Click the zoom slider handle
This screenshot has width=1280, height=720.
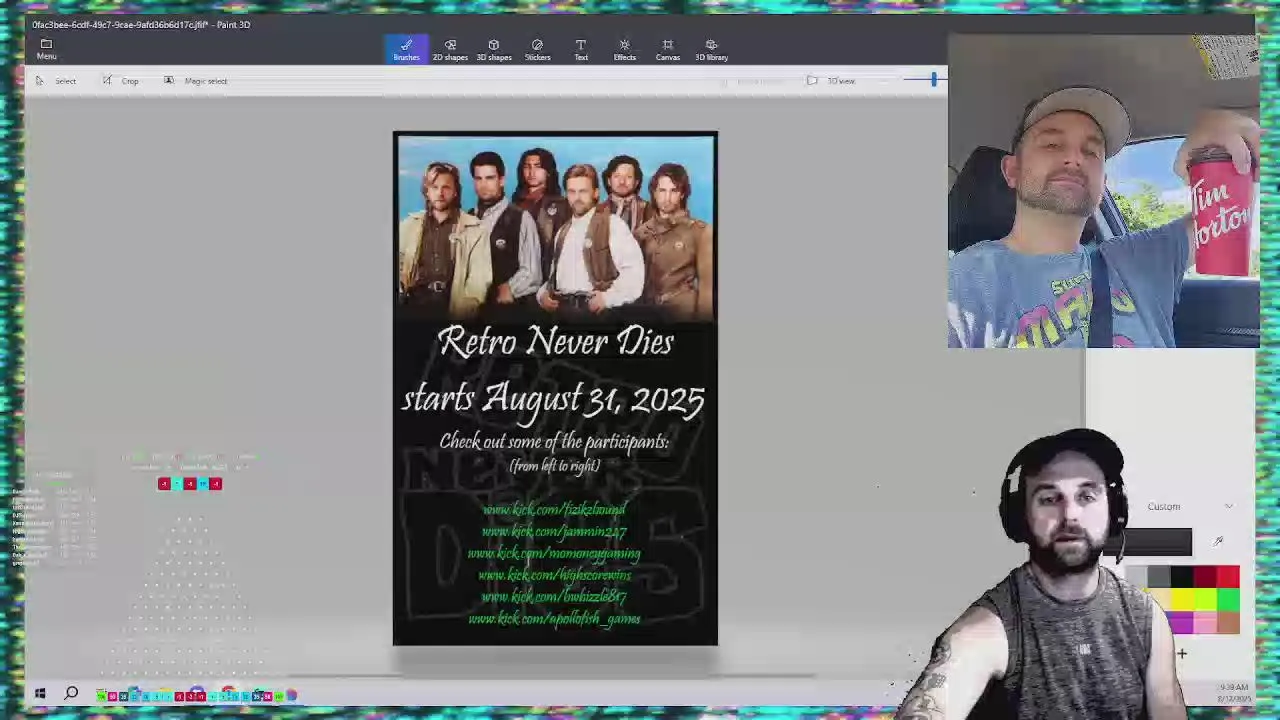click(x=934, y=80)
